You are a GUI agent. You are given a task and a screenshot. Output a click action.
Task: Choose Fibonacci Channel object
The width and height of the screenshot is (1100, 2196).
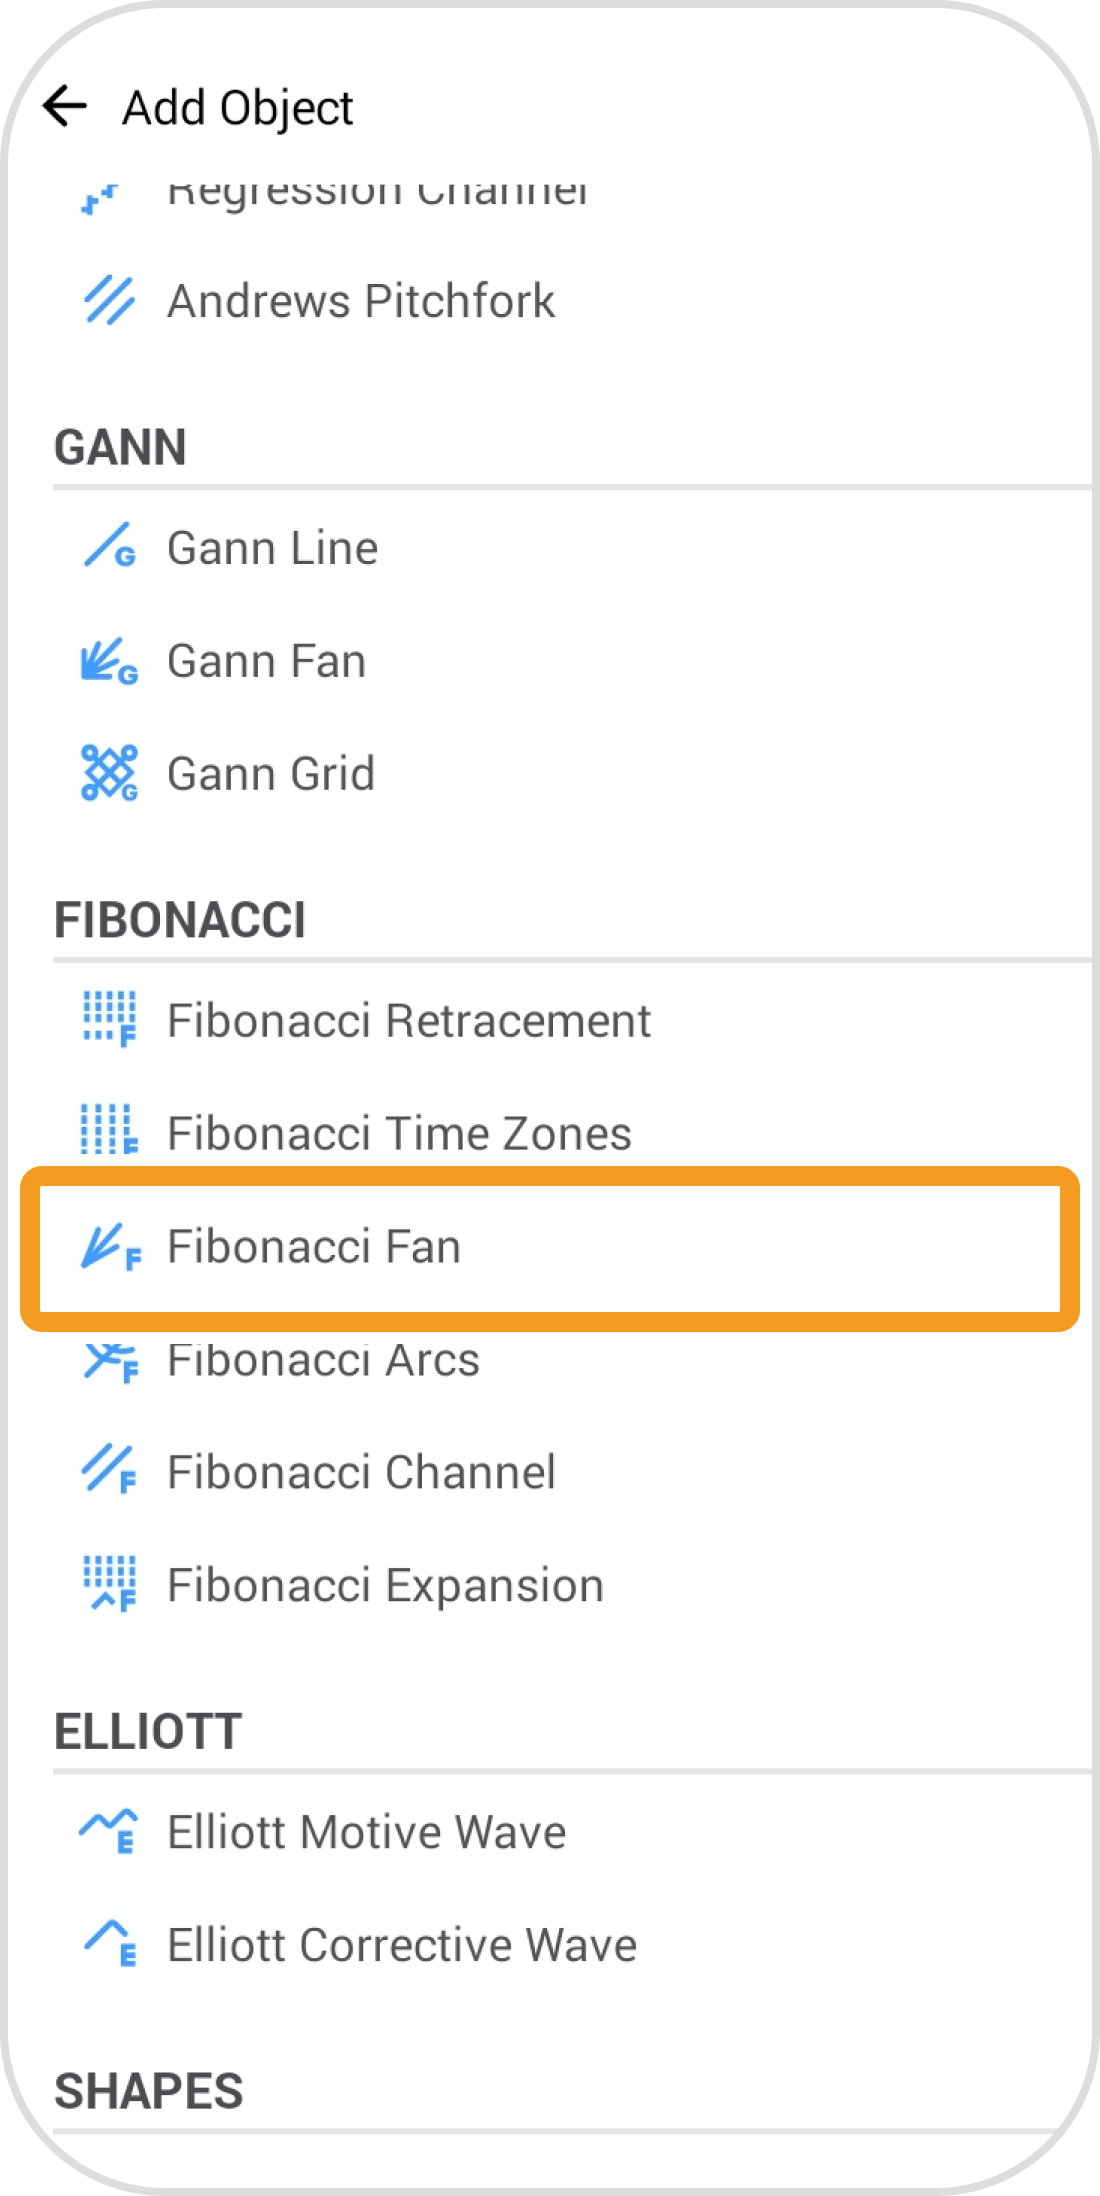click(361, 1472)
